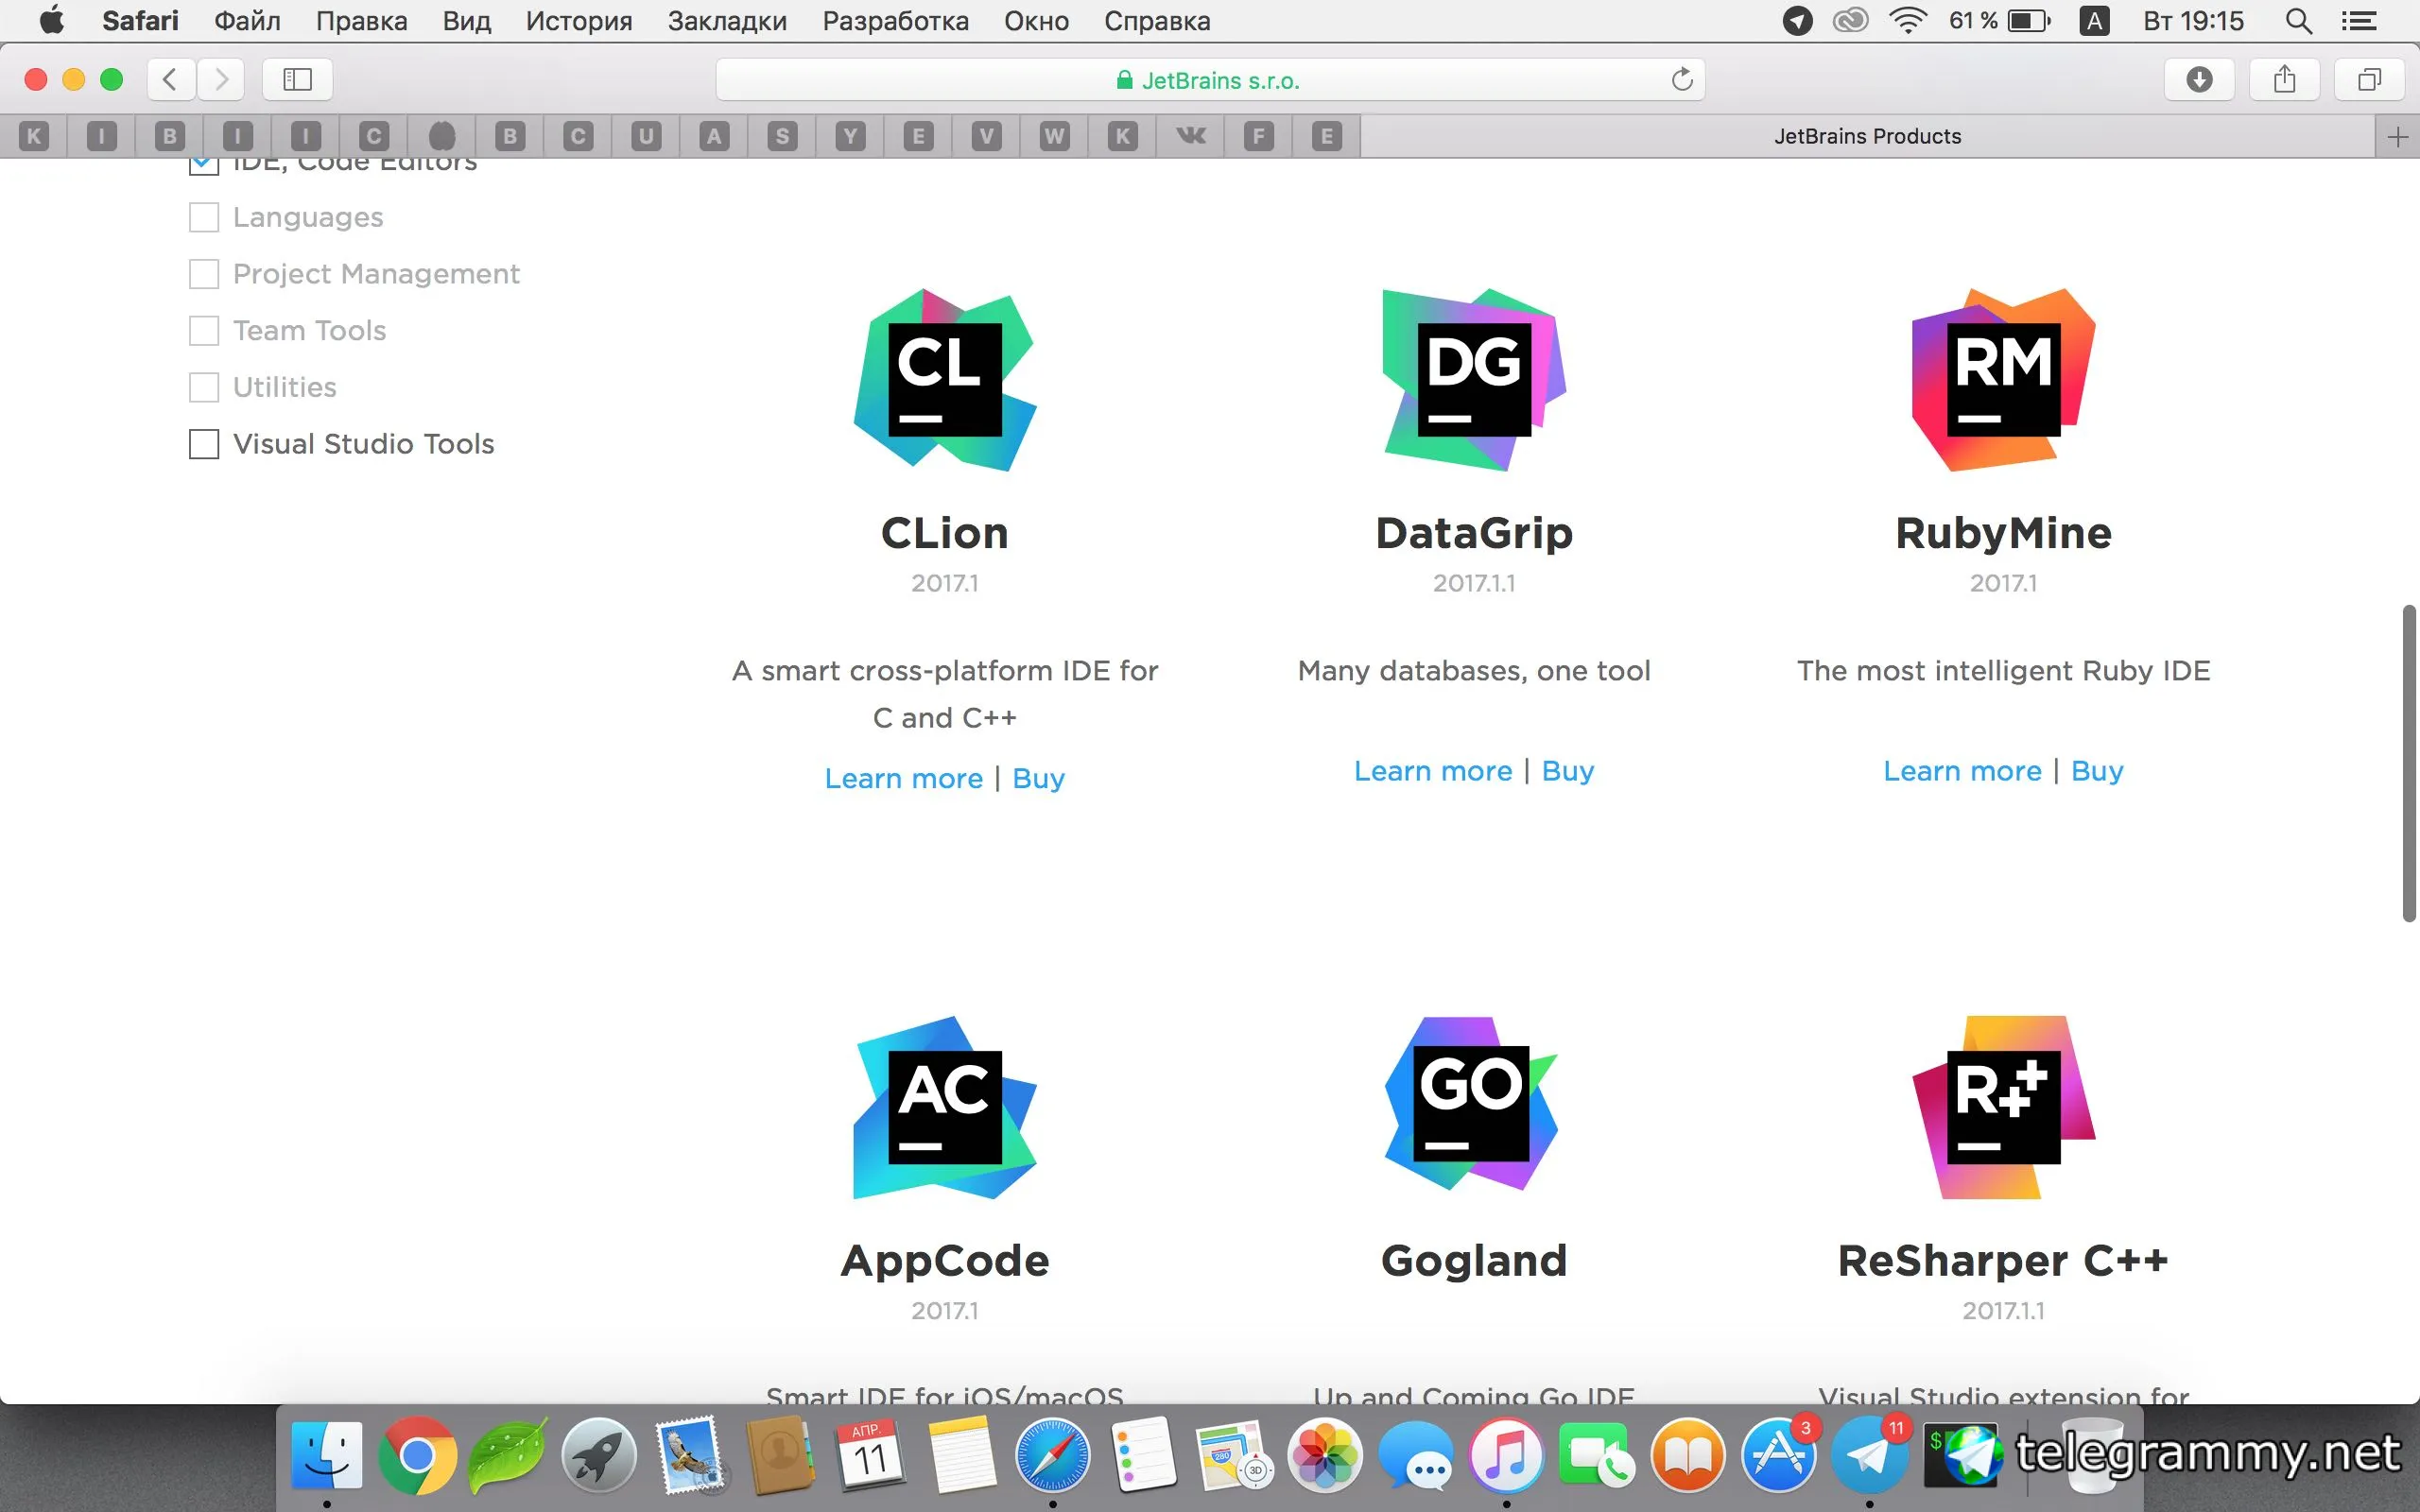Screen dimensions: 2420x1512
Task: Open the Share sheet icon
Action: [x=2284, y=79]
